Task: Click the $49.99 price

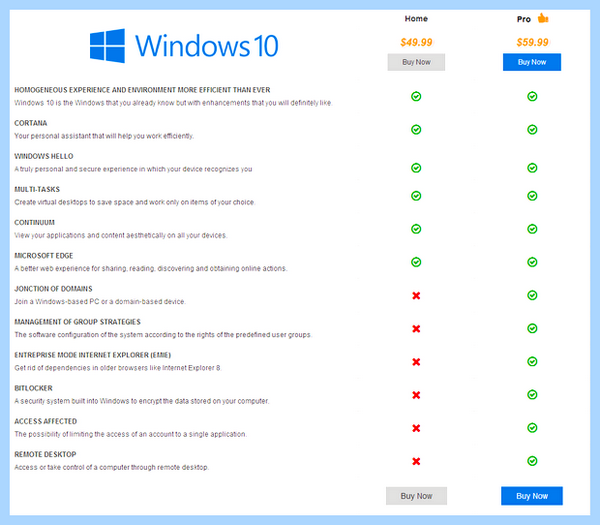Action: (x=416, y=42)
